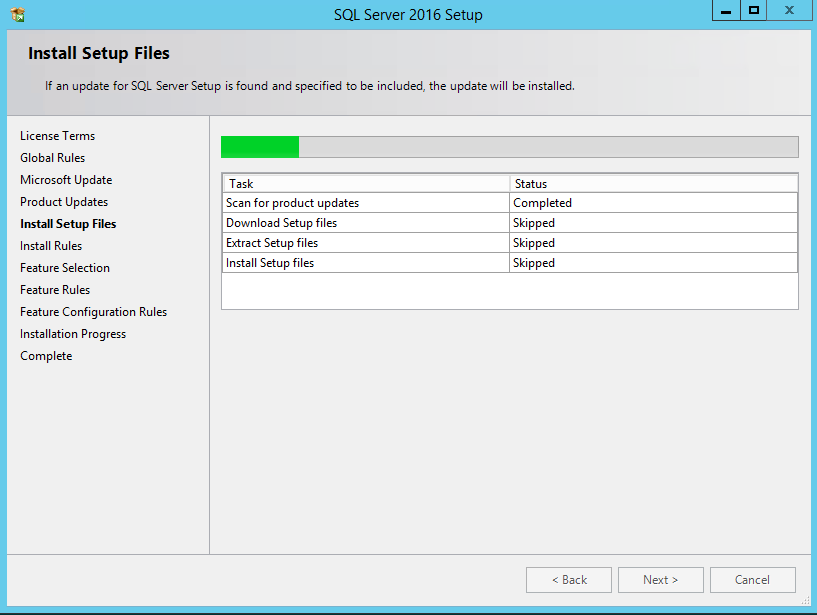The width and height of the screenshot is (817, 615).
Task: Click the Status column header
Action: pyautogui.click(x=653, y=184)
